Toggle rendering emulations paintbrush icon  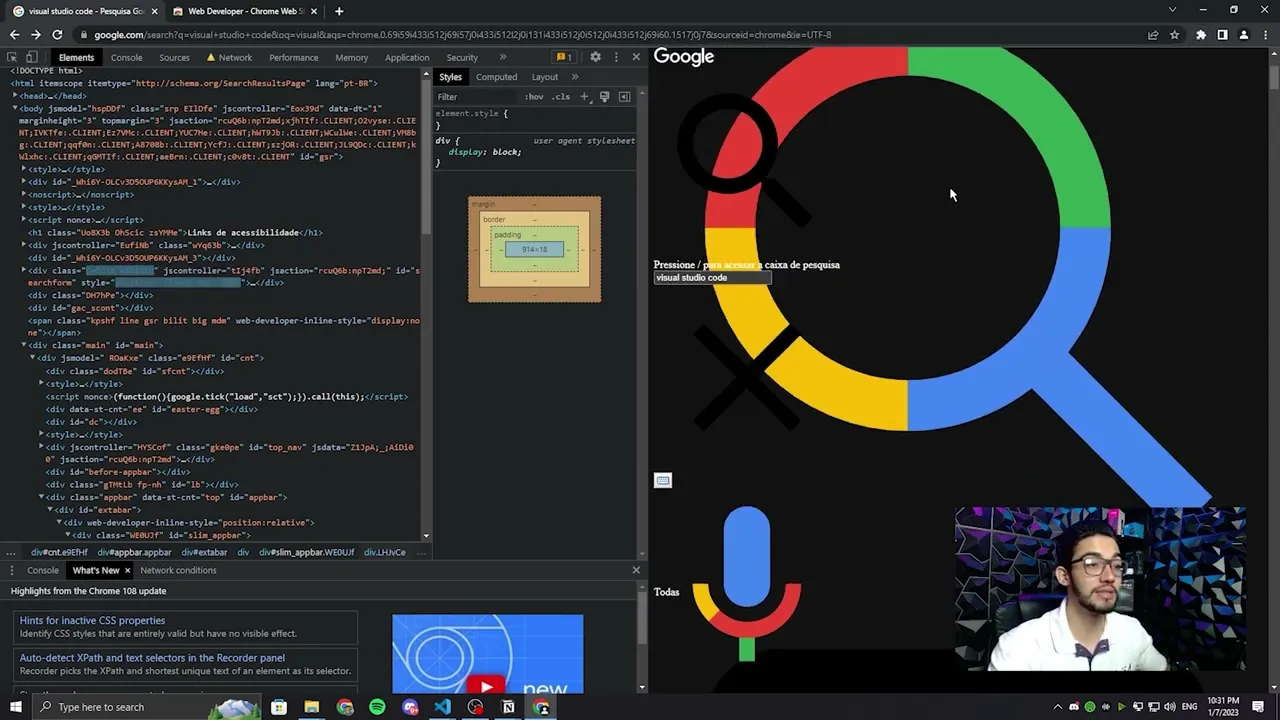coord(604,97)
